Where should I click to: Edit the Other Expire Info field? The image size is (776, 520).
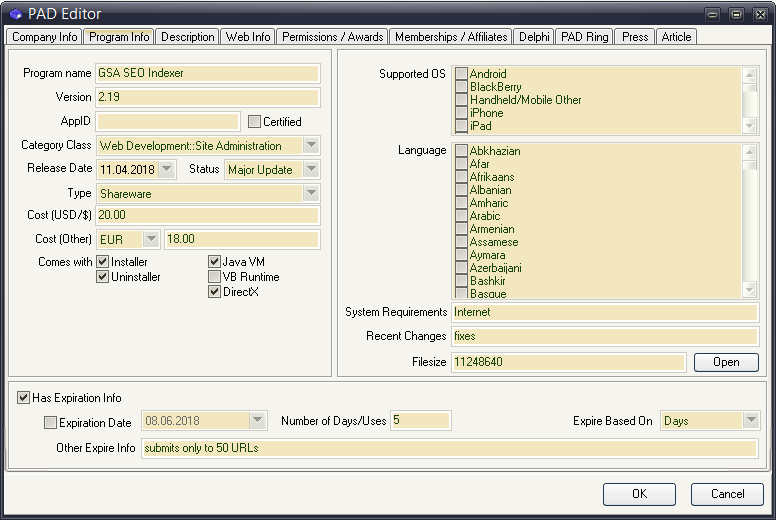click(450, 448)
